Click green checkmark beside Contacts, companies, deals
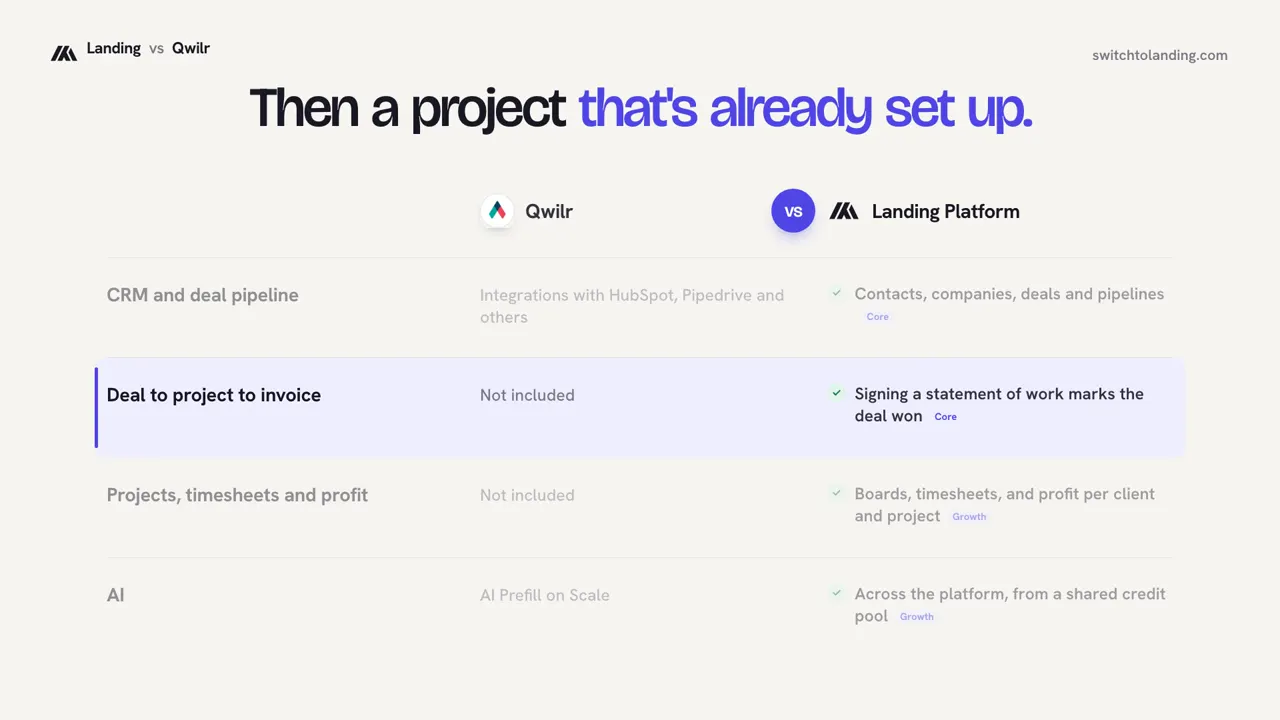1280x720 pixels. pyautogui.click(x=837, y=293)
